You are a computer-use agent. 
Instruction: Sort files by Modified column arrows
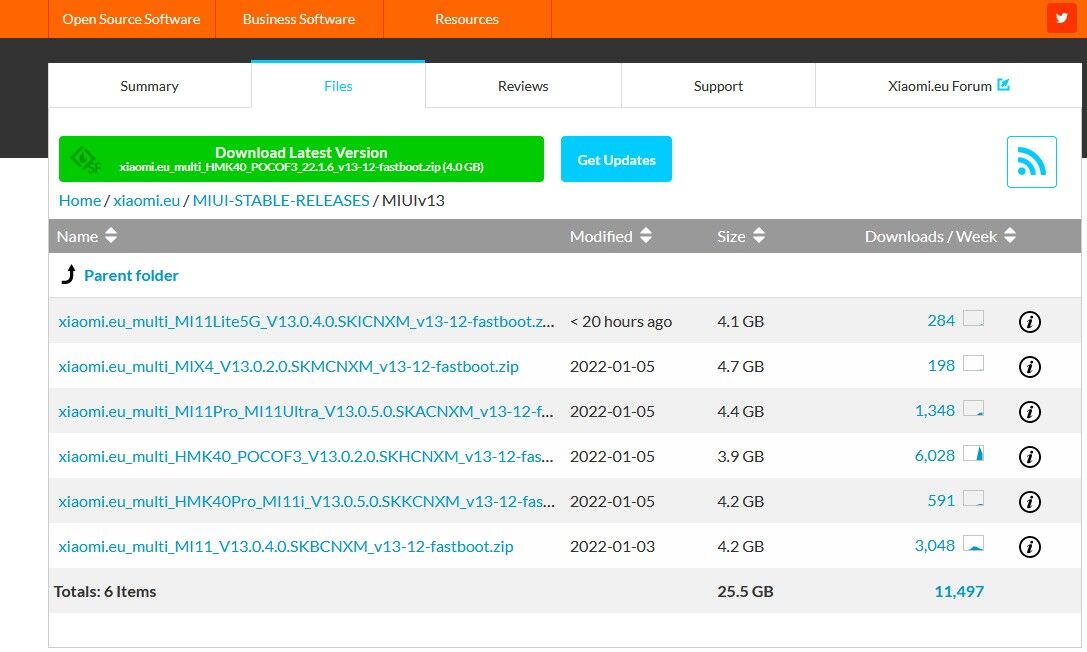646,236
